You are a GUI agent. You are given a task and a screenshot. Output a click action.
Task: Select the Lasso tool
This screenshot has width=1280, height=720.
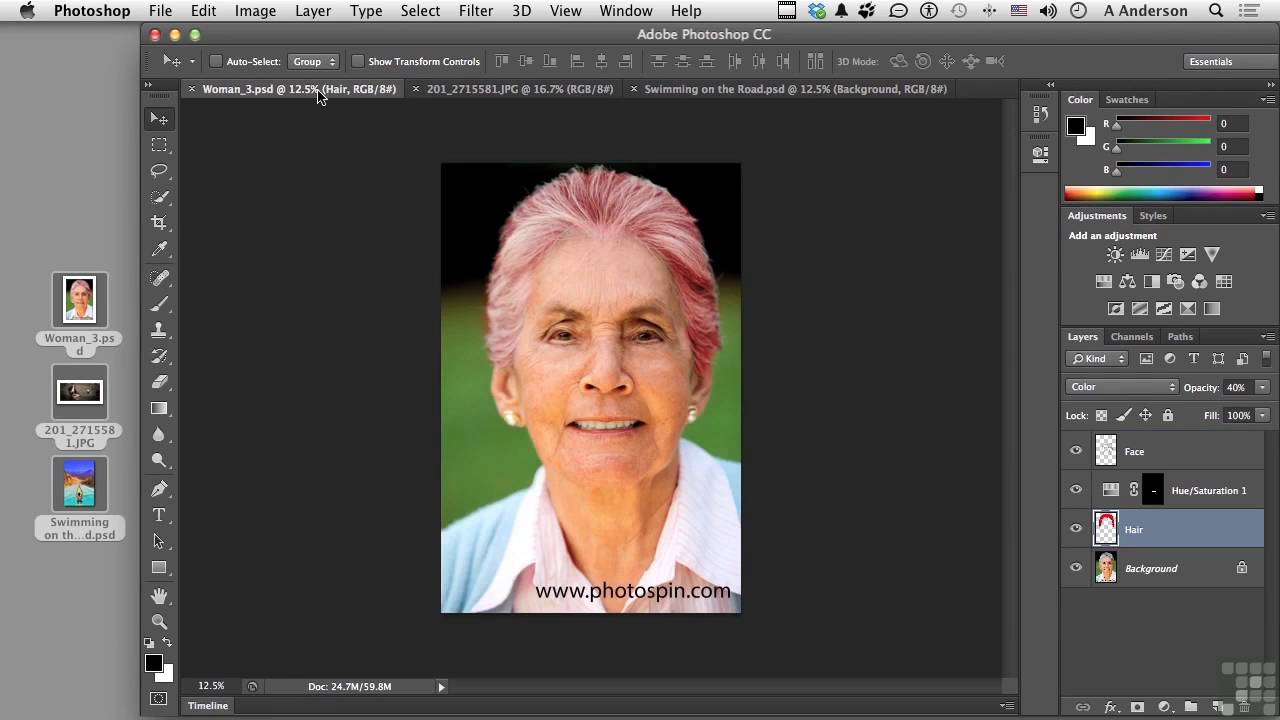click(x=159, y=171)
